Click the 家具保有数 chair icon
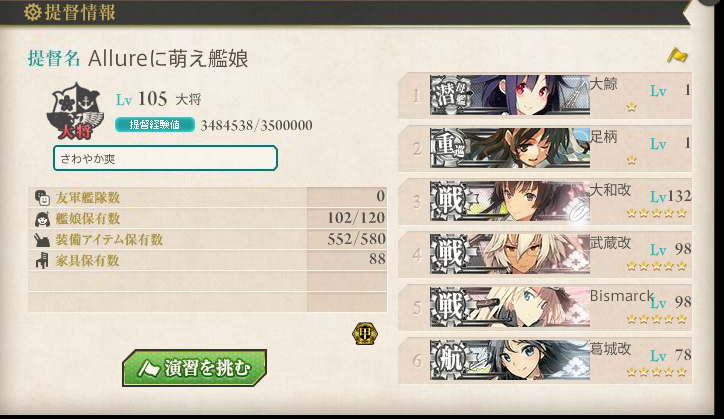The width and height of the screenshot is (724, 419). point(42,261)
